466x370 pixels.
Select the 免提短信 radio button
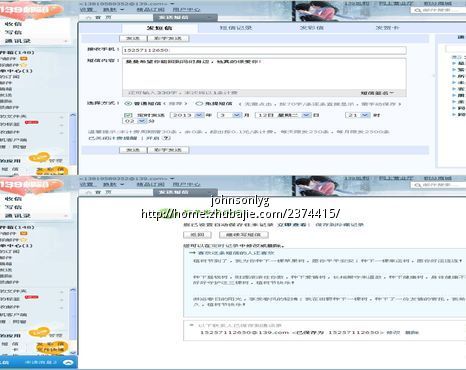point(199,104)
